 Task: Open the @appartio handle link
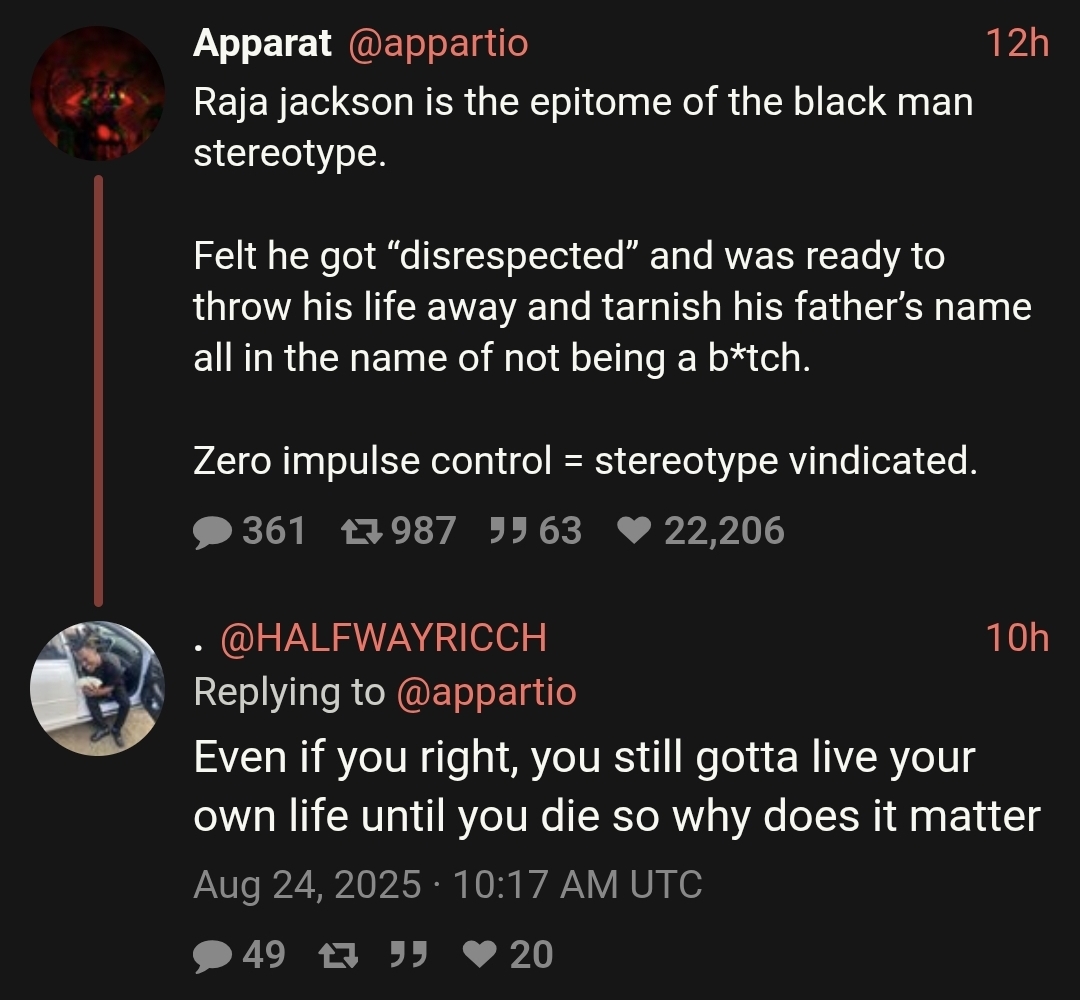[x=438, y=43]
